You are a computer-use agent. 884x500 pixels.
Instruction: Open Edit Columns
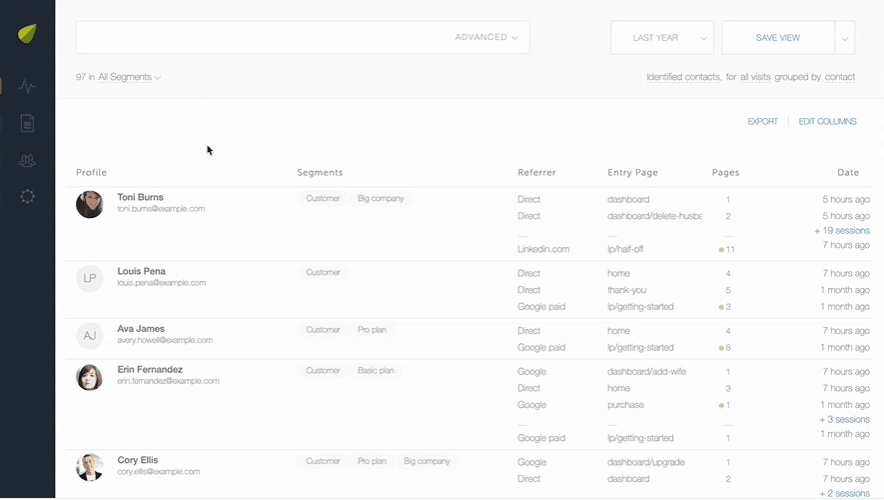click(x=827, y=122)
